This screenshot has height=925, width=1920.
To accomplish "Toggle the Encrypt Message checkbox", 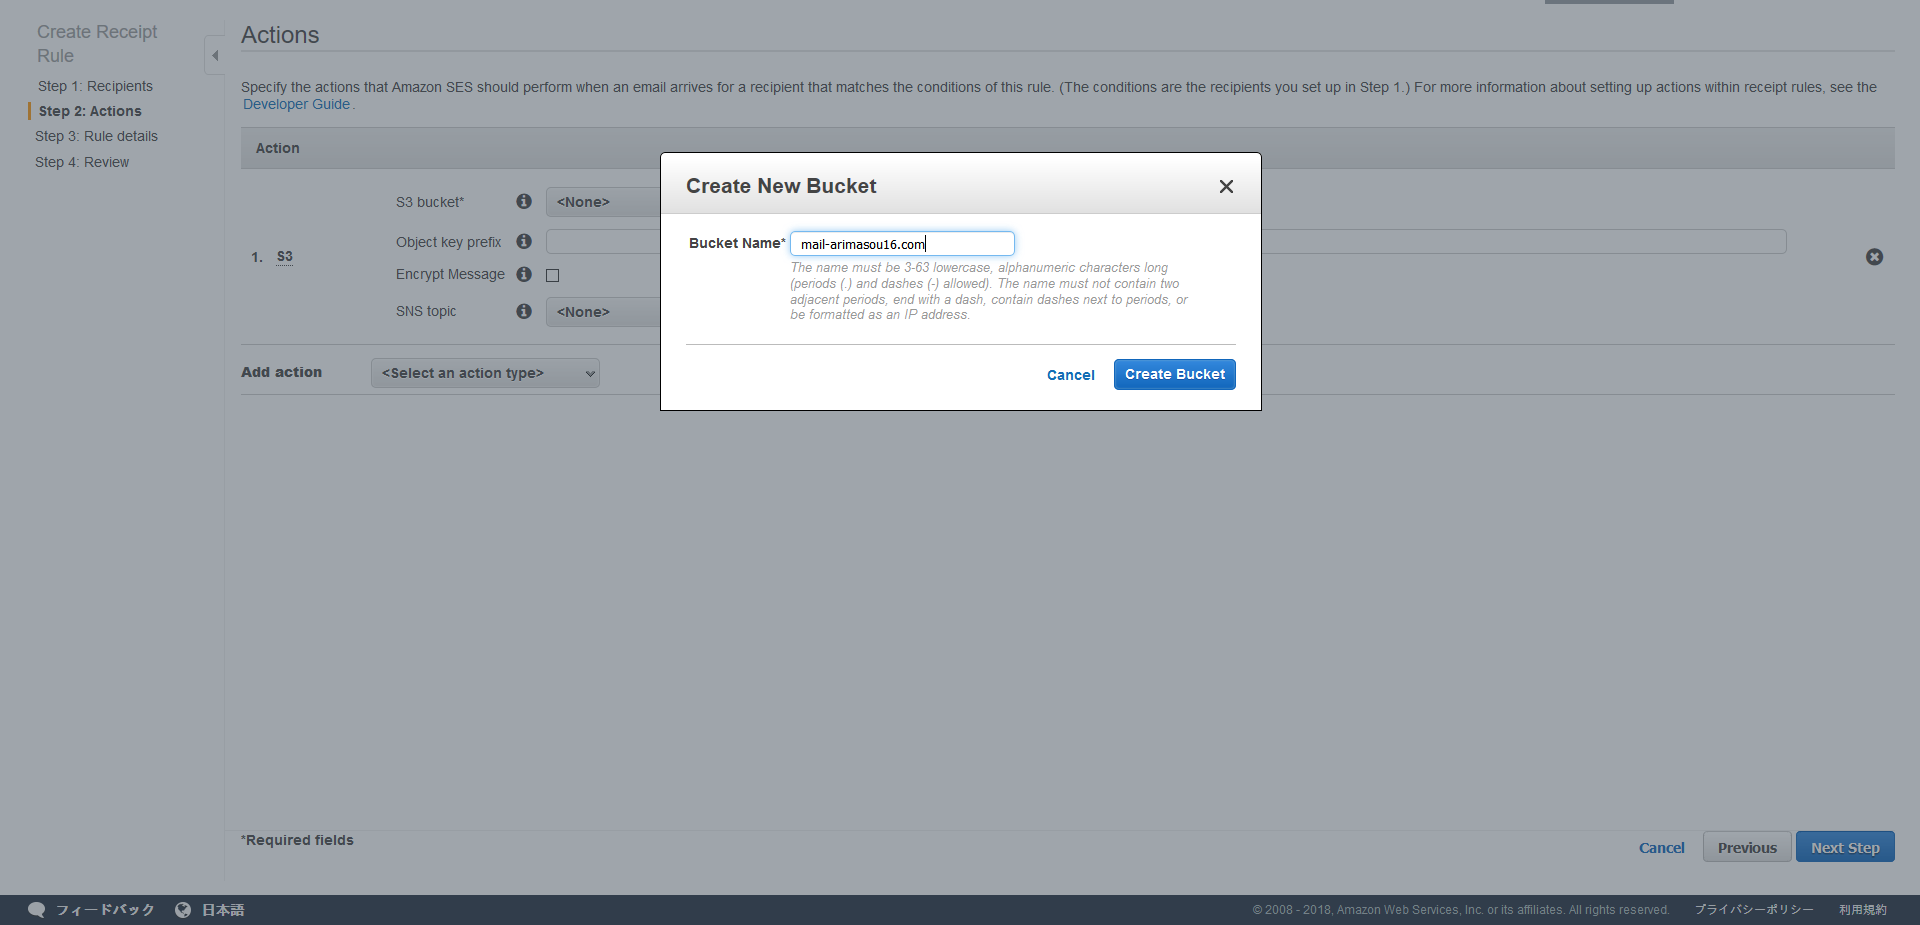I will [552, 275].
